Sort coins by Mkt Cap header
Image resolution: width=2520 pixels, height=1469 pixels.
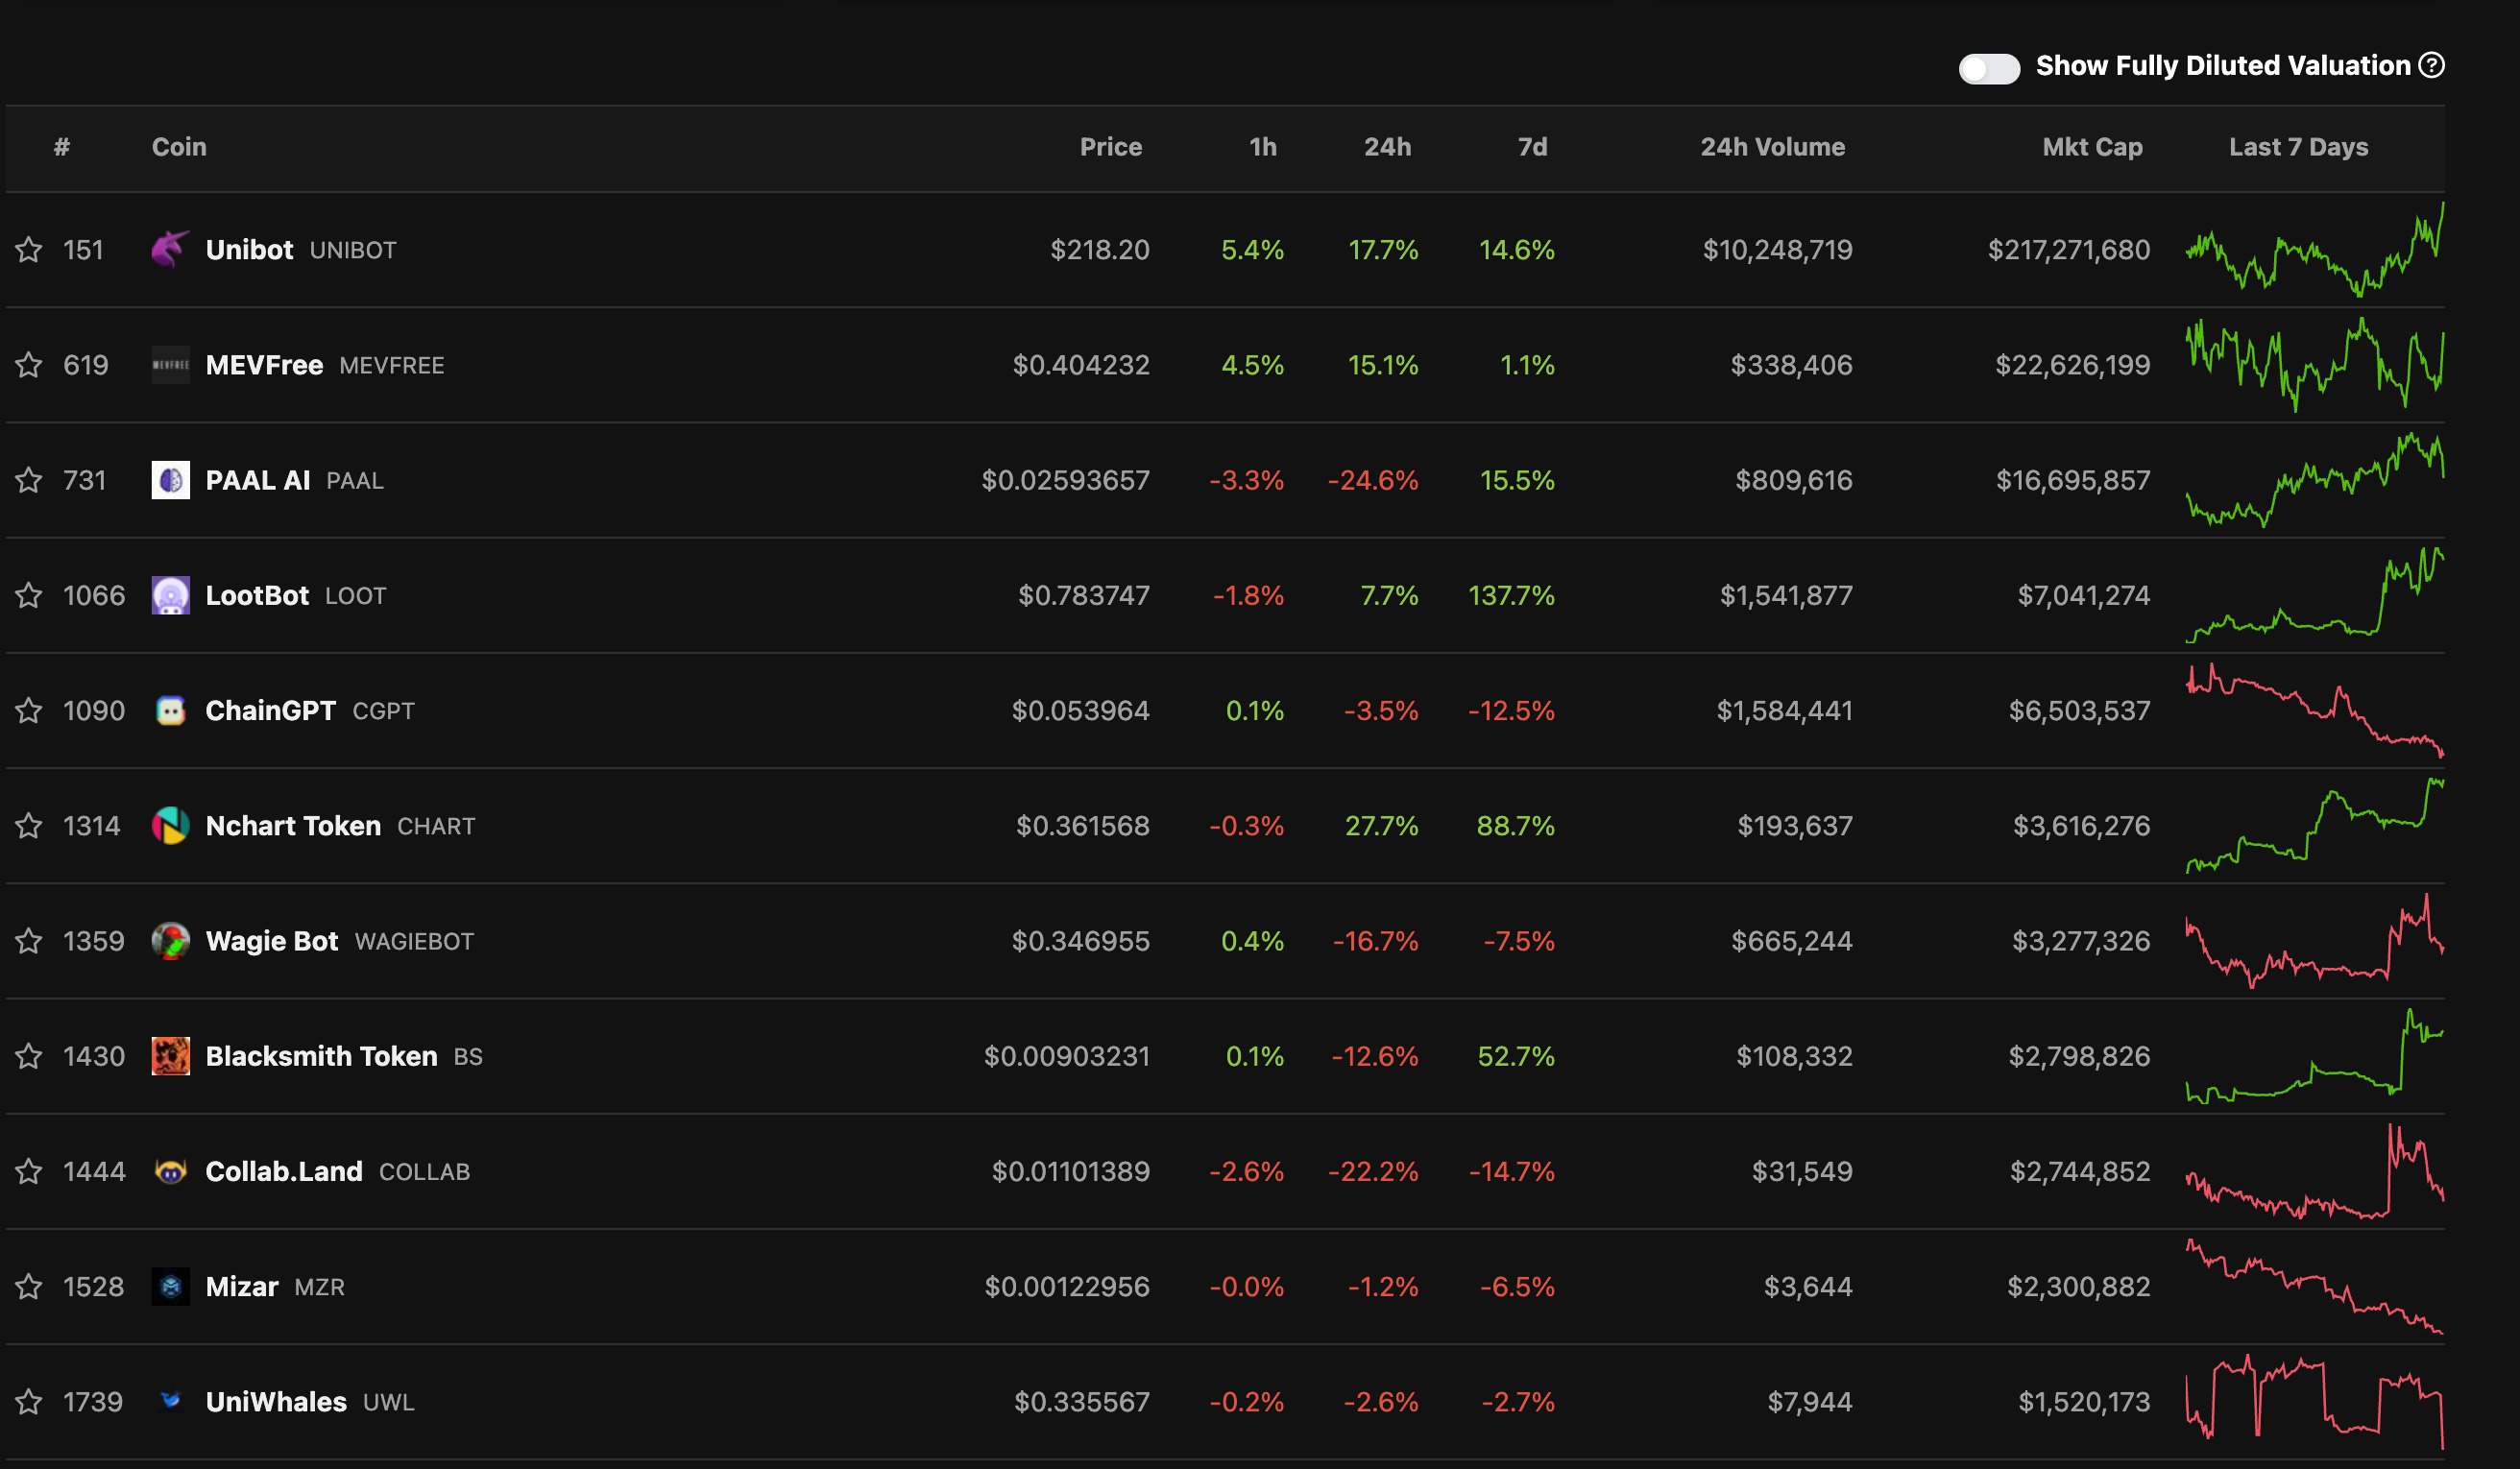(2091, 147)
